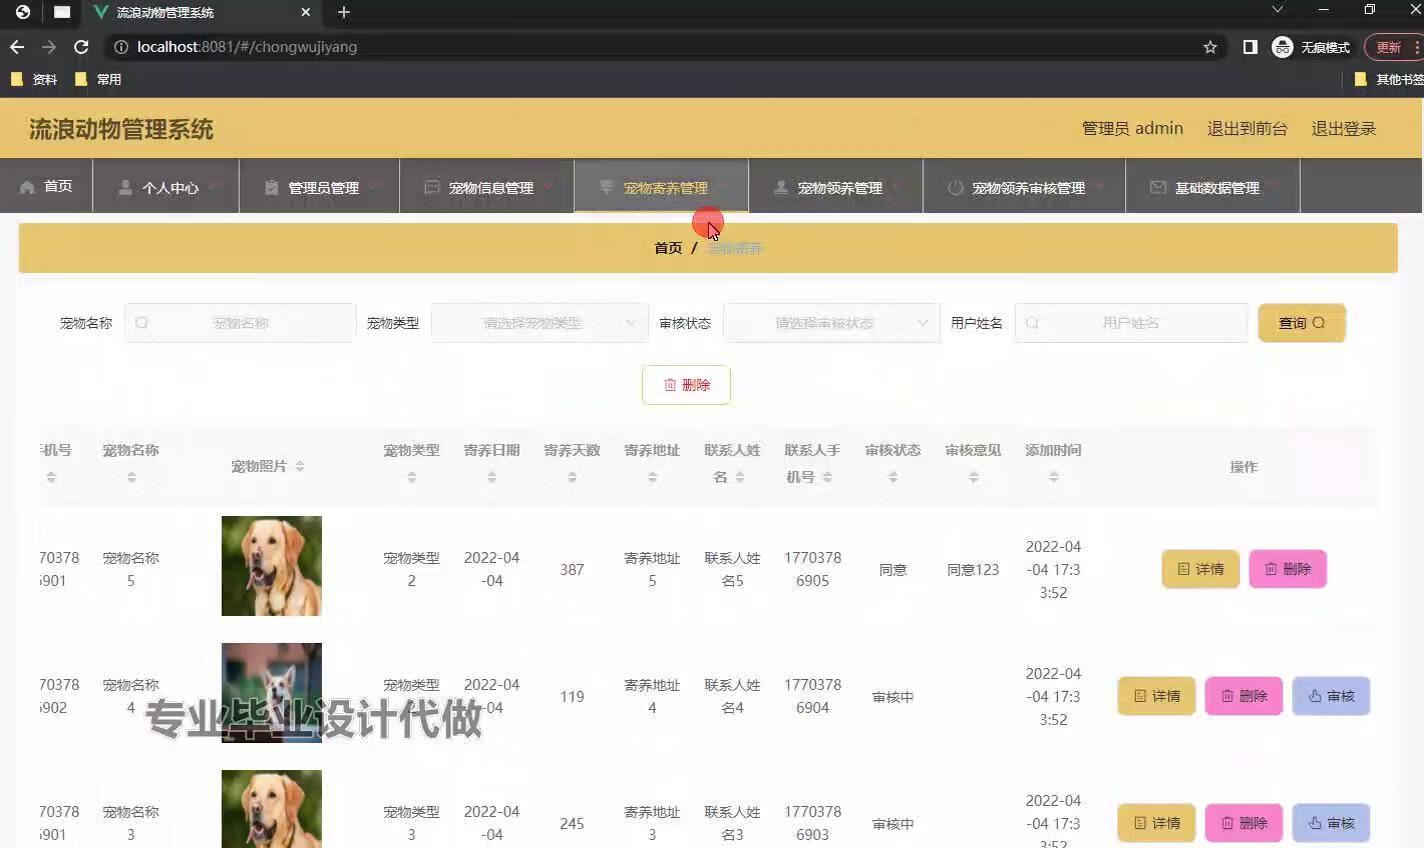Click 同意123 review comment cell

[x=973, y=570]
